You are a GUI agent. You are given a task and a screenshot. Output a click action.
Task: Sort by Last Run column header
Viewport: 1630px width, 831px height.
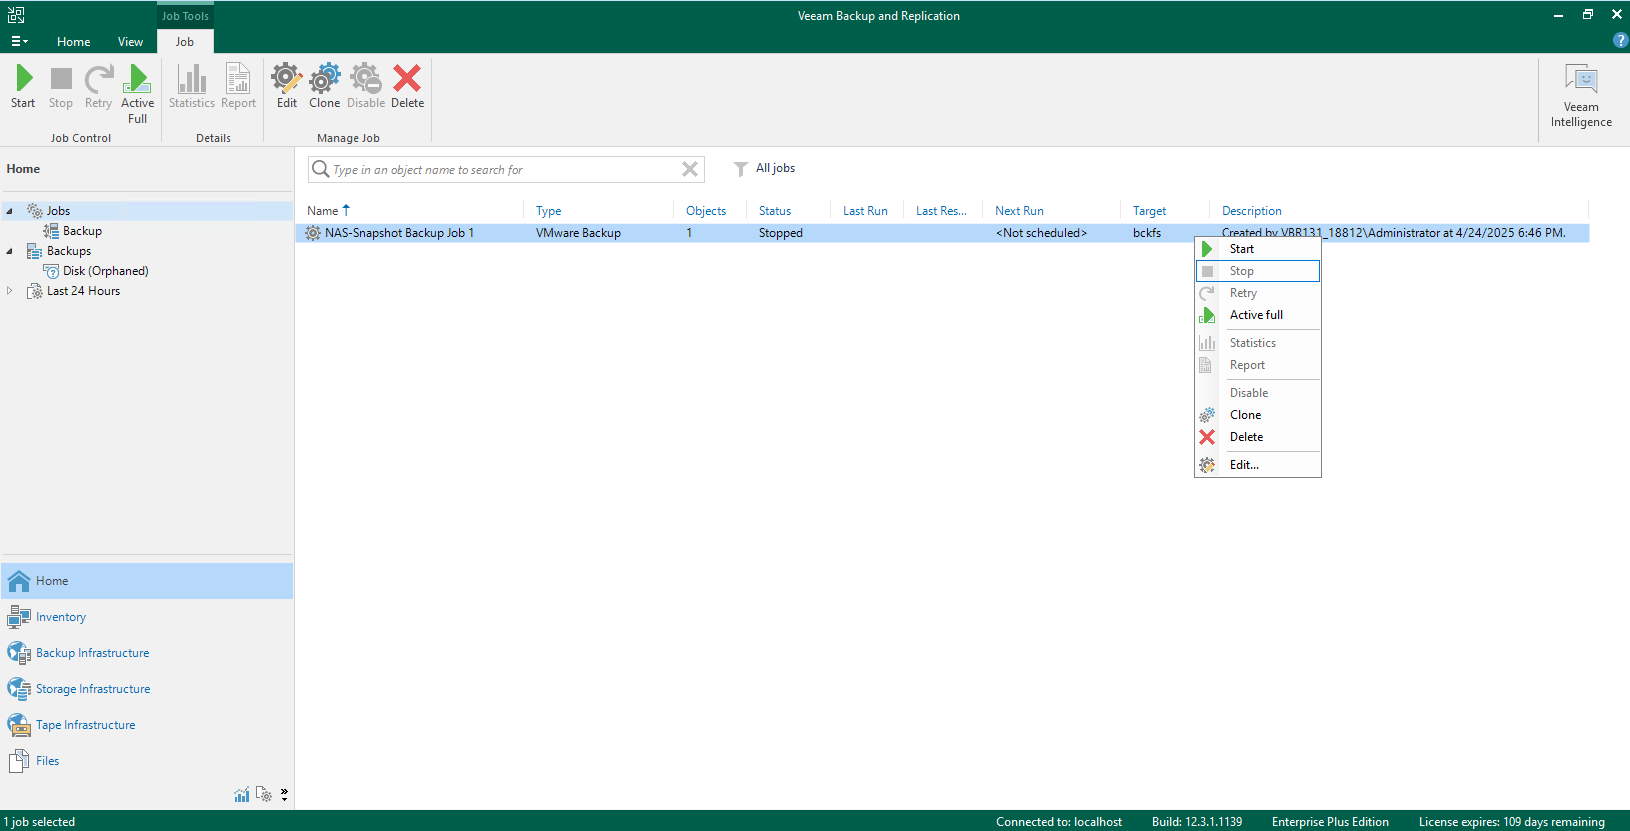click(x=866, y=211)
